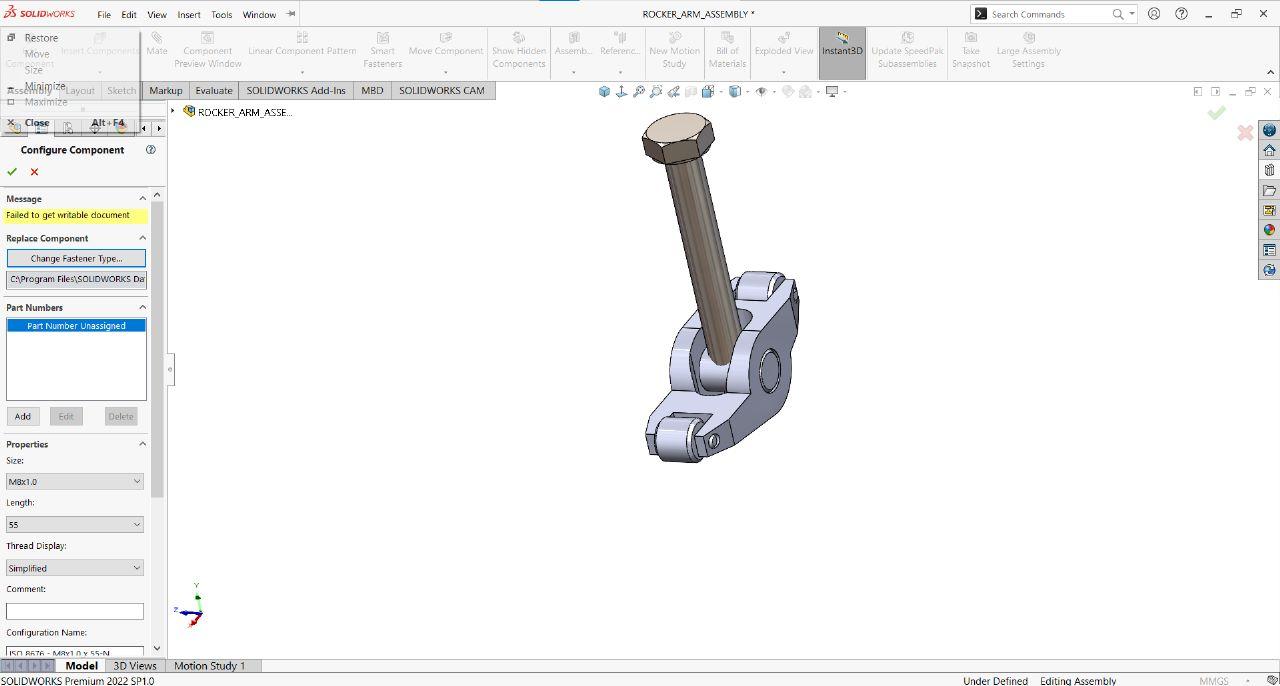Collapse the property panel splitter handle
The image size is (1280, 686).
click(x=170, y=369)
